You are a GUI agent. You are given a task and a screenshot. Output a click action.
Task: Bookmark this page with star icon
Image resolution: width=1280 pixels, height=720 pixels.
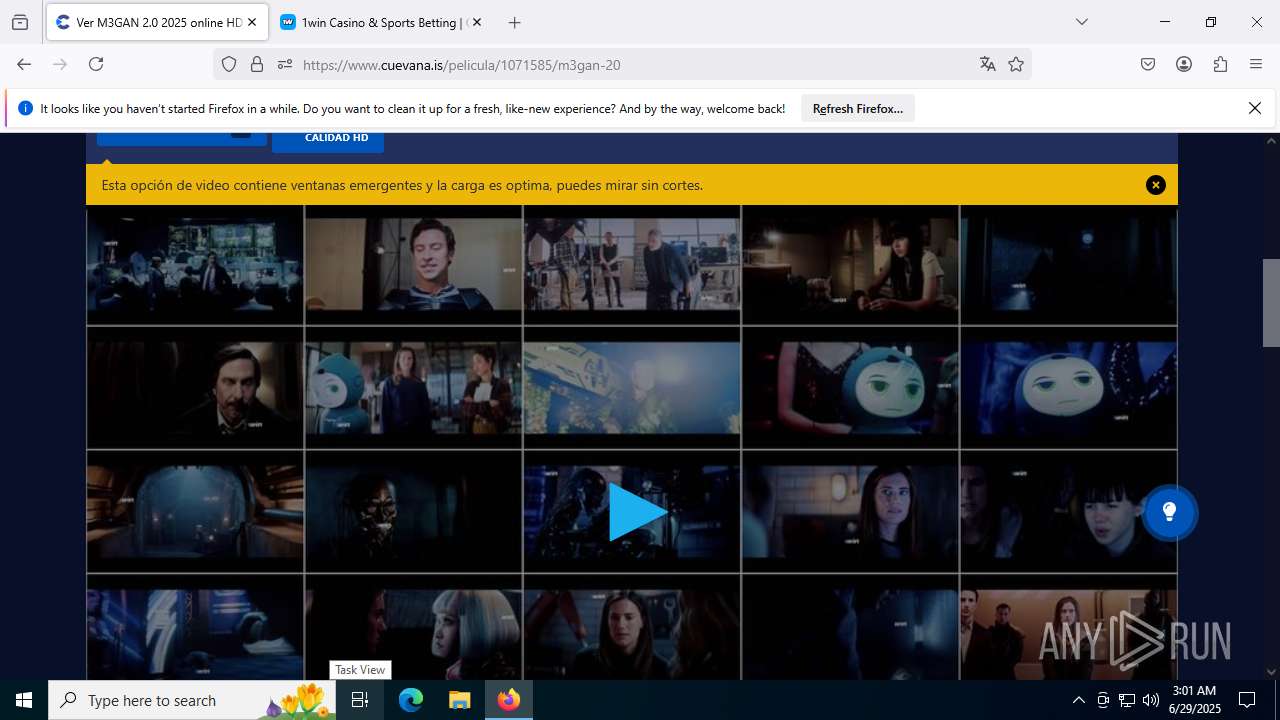(x=1016, y=64)
